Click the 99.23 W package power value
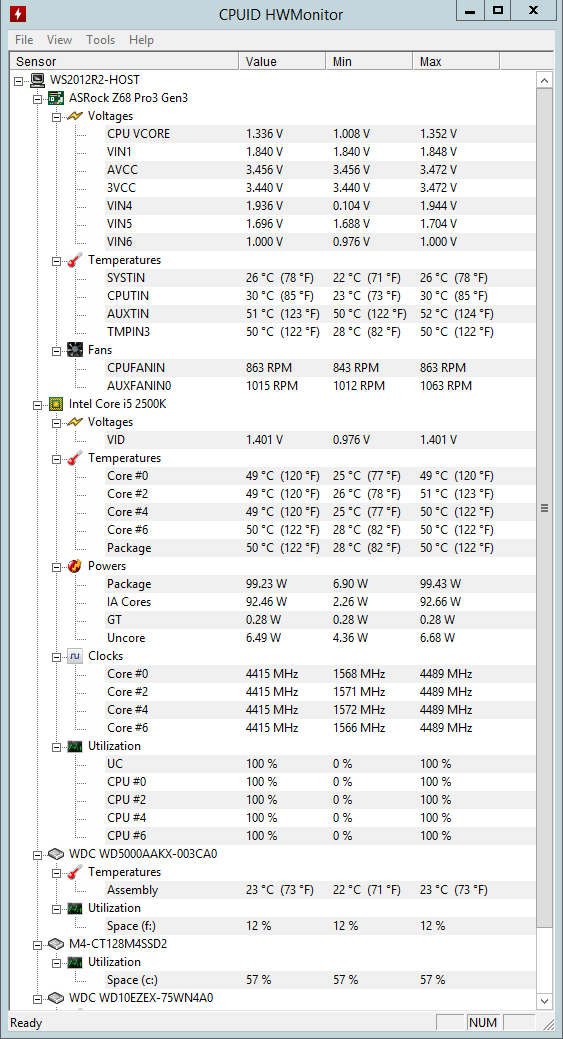Viewport: 563px width, 1039px height. (x=266, y=584)
